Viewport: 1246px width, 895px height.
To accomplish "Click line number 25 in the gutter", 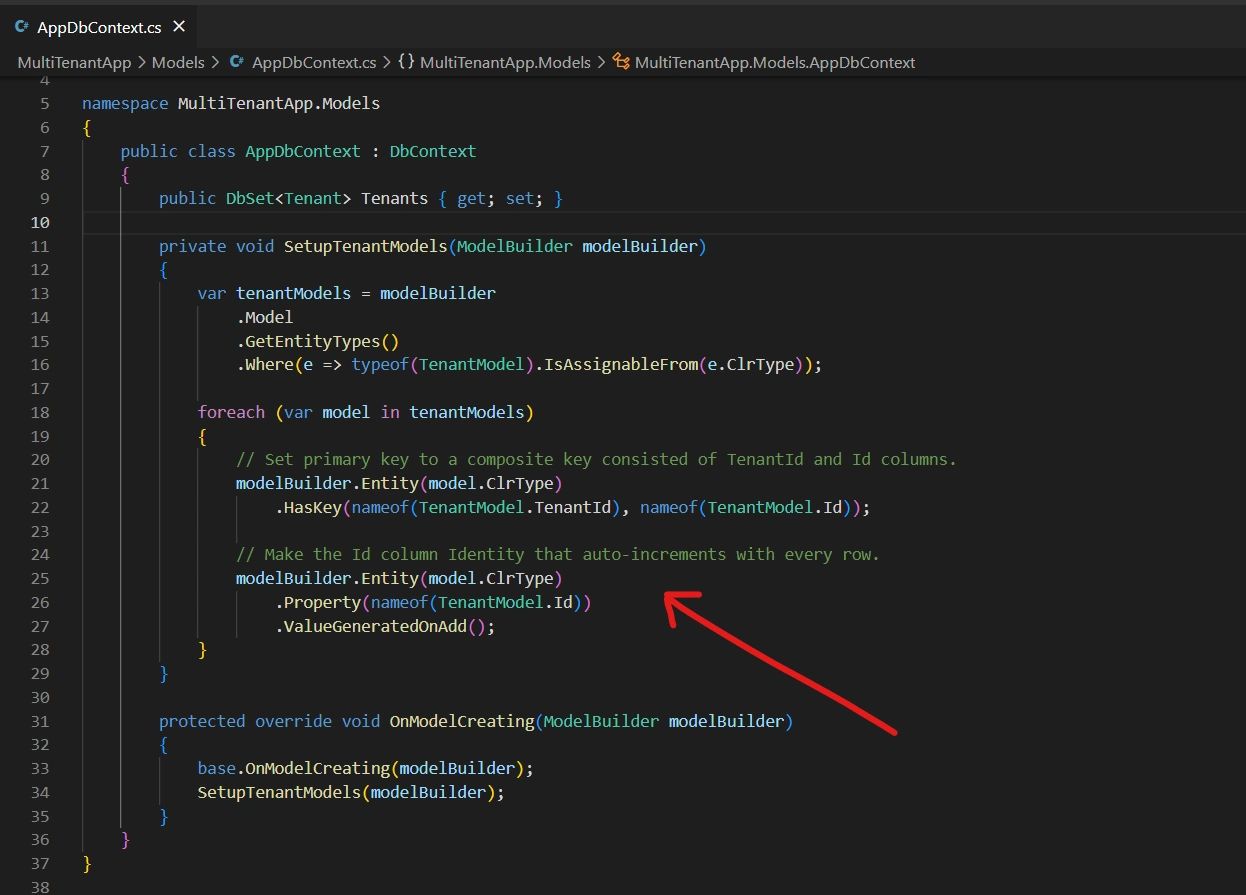I will pos(40,578).
